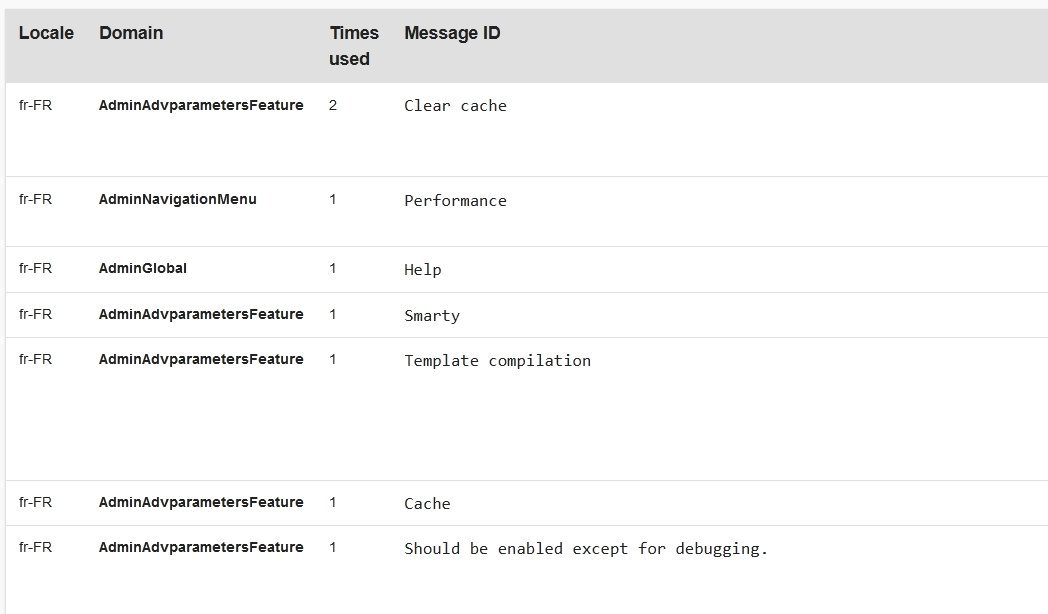Select the 'Performance' message ID text
The image size is (1048, 614).
[x=455, y=201]
